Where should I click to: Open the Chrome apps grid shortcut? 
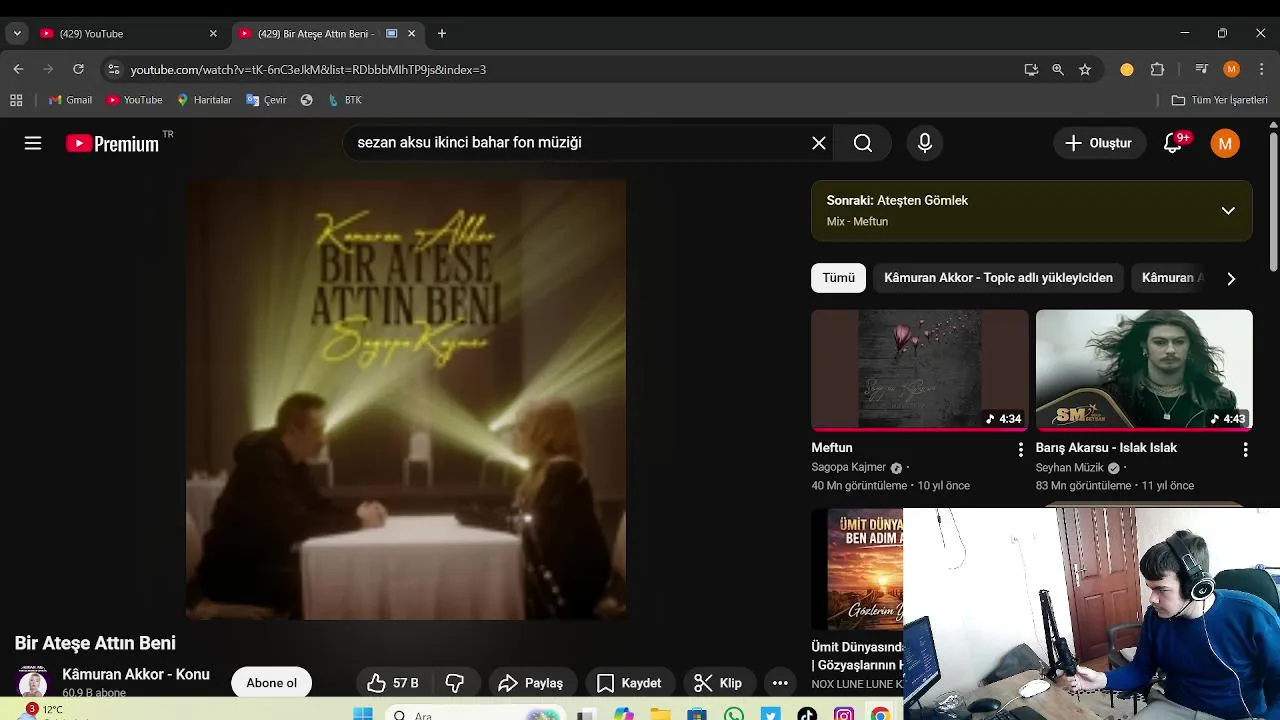point(16,100)
